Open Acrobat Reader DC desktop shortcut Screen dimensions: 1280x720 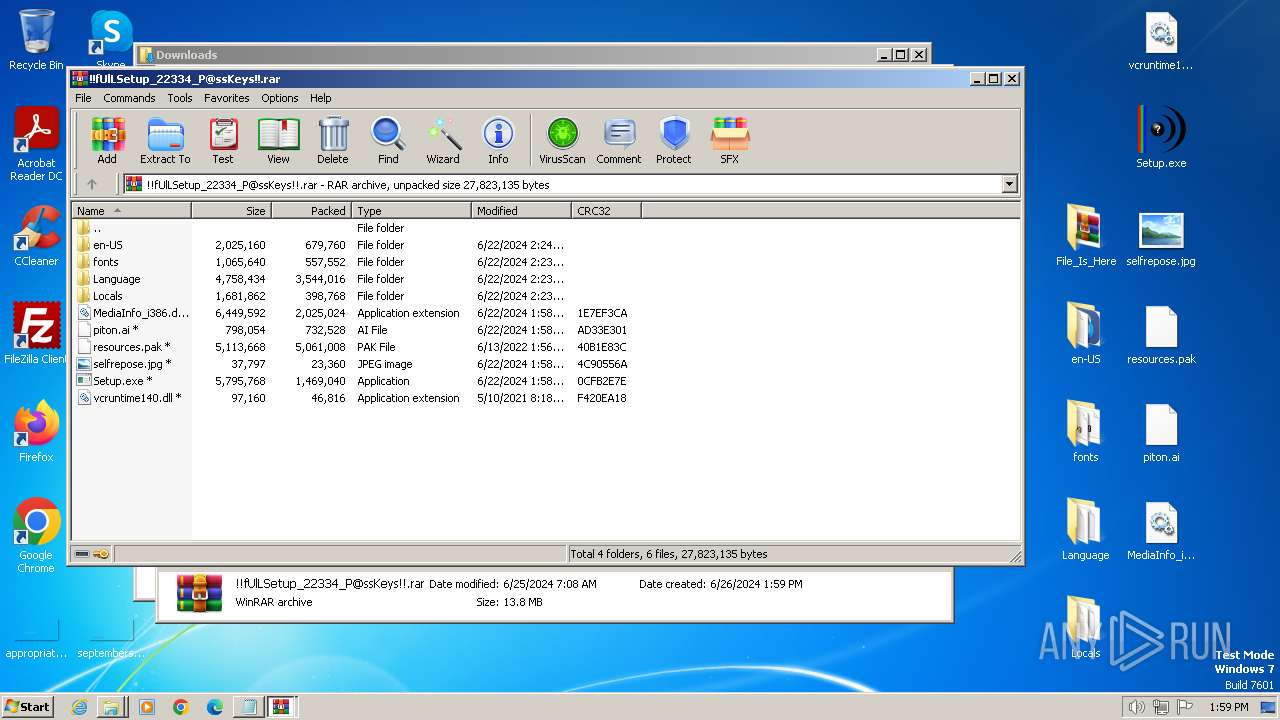36,145
